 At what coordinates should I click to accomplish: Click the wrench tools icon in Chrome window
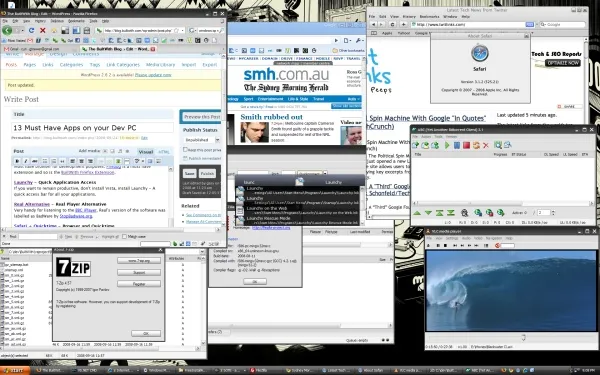359,40
